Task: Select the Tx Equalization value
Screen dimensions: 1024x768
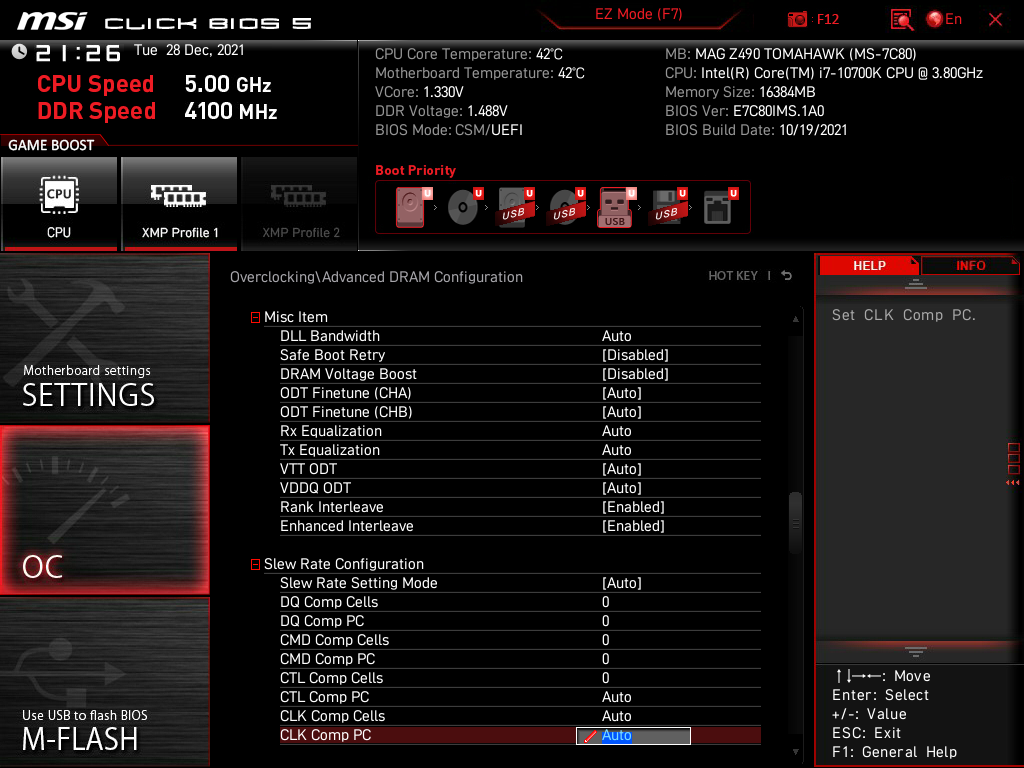Action: [x=616, y=450]
